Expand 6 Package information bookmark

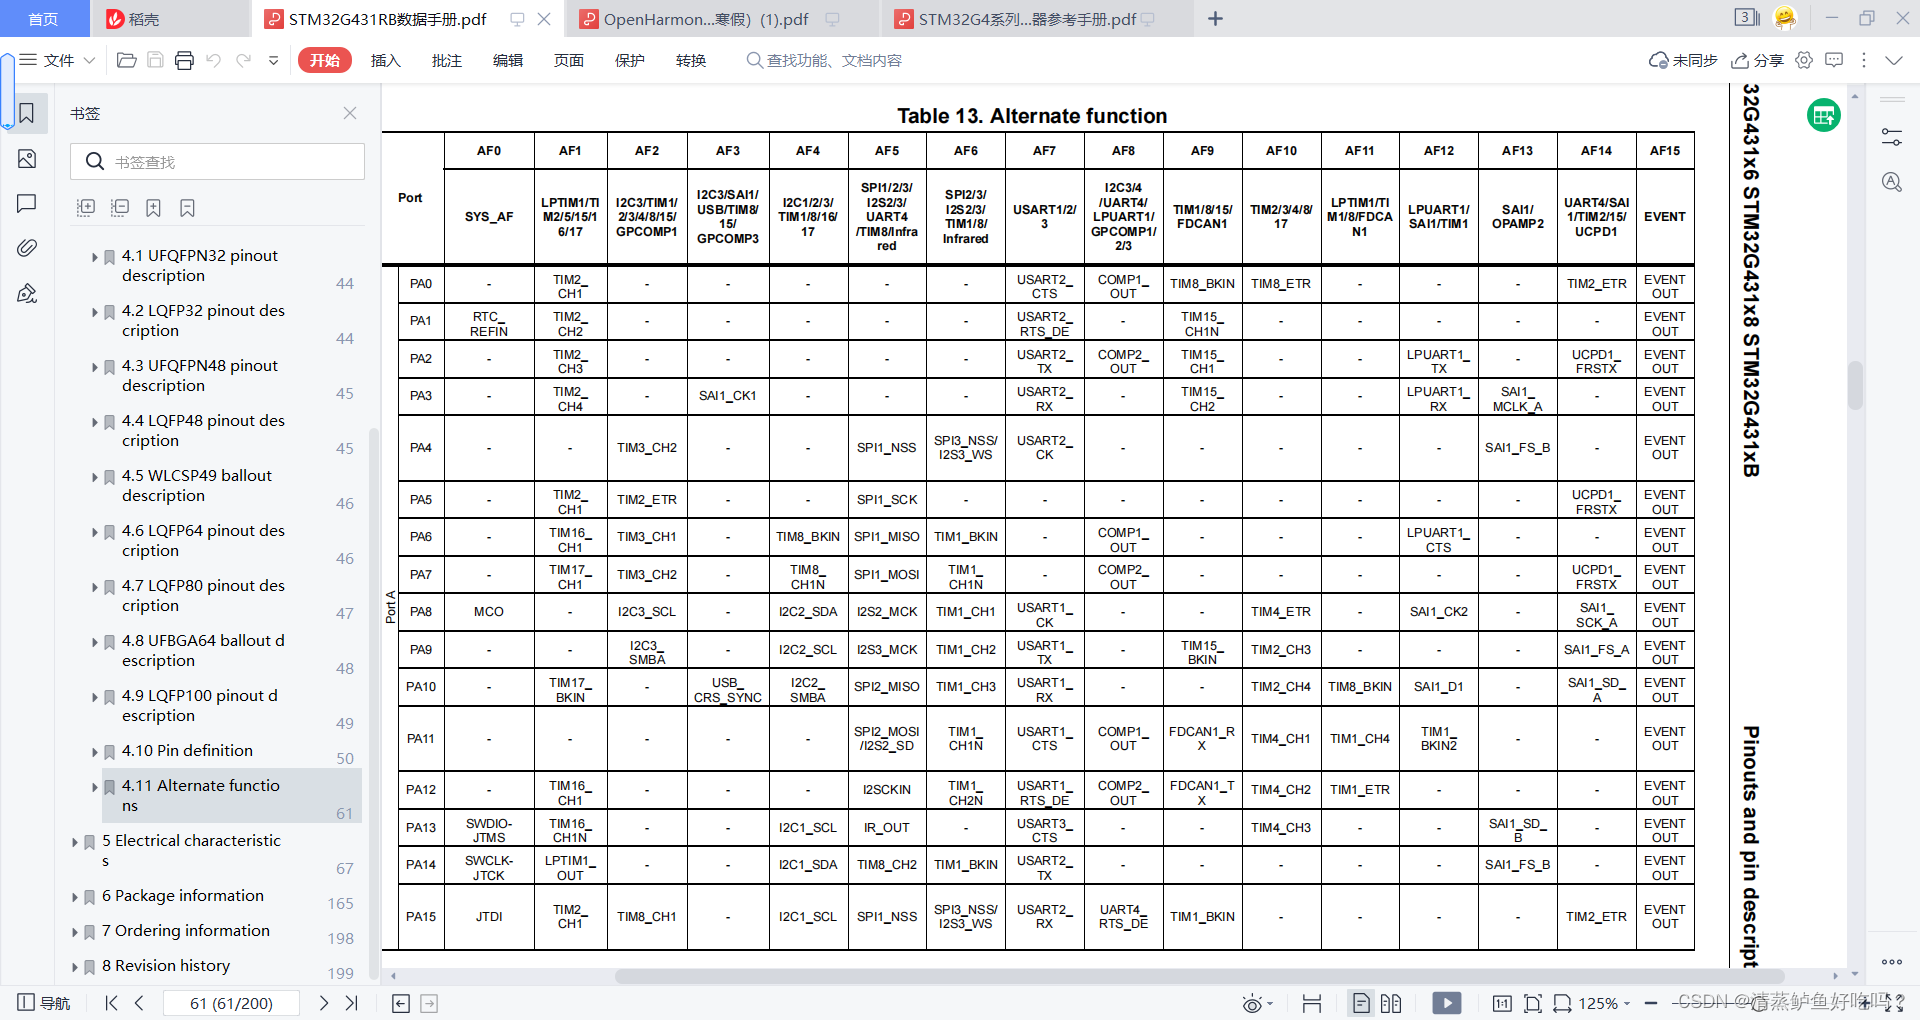(75, 897)
